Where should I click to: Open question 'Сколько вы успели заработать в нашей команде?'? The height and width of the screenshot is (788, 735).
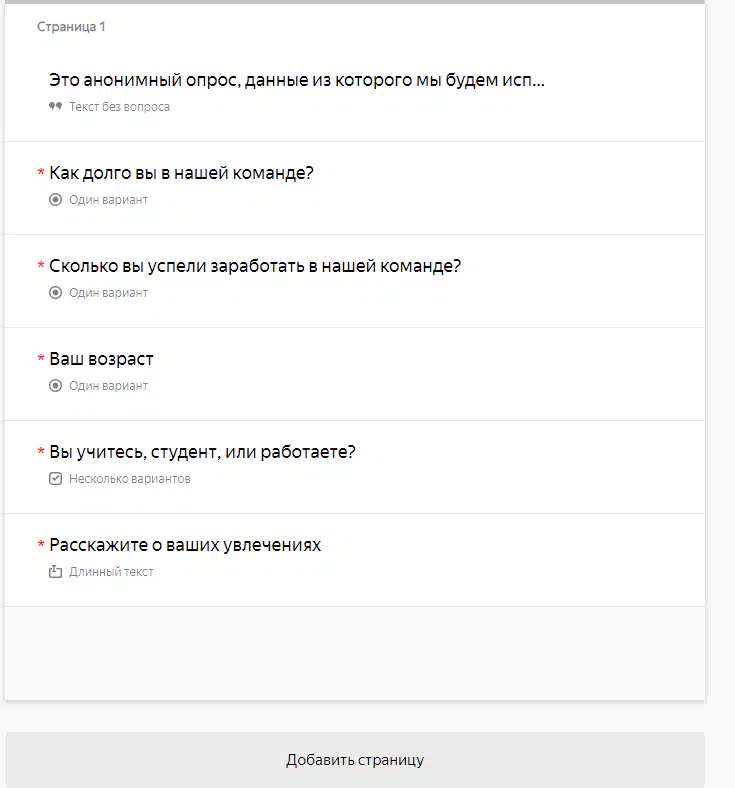(x=255, y=266)
